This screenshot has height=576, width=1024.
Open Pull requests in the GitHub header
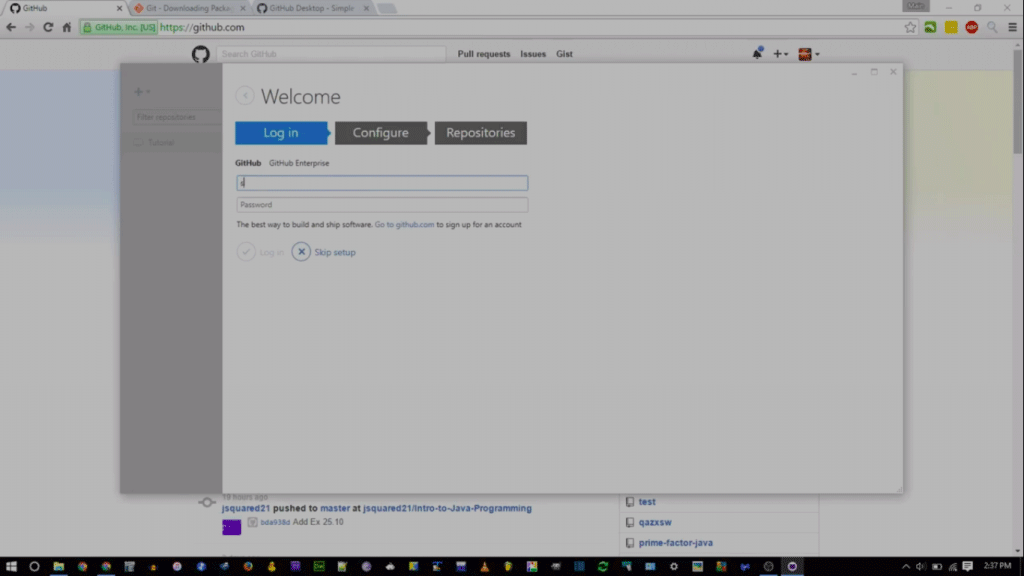[x=484, y=53]
